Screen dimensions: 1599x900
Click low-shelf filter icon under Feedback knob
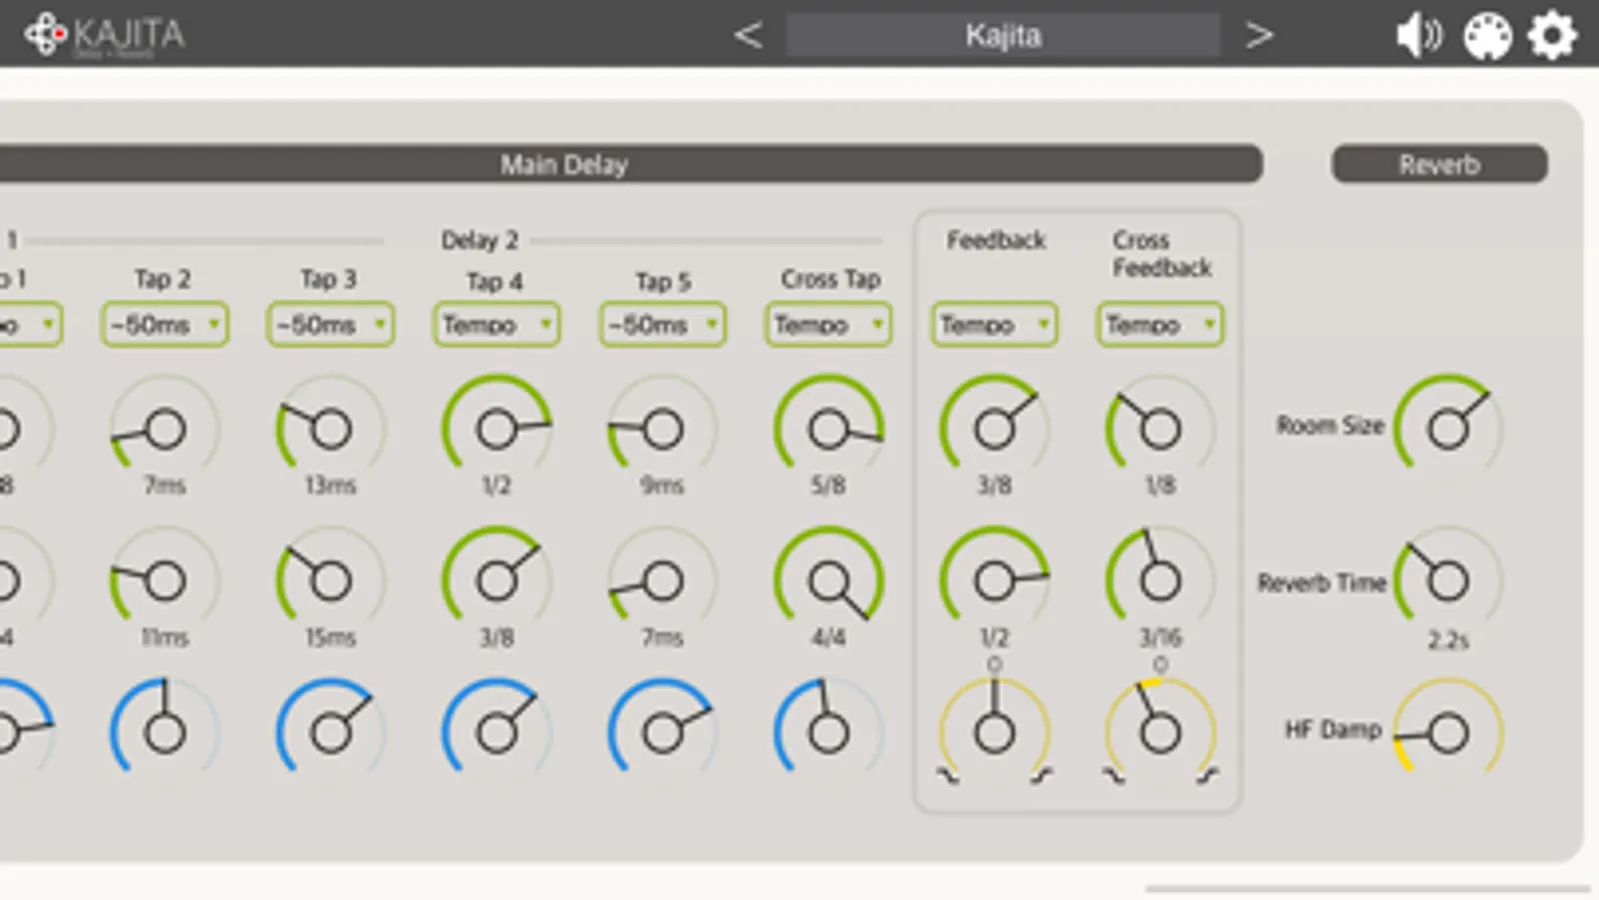947,776
